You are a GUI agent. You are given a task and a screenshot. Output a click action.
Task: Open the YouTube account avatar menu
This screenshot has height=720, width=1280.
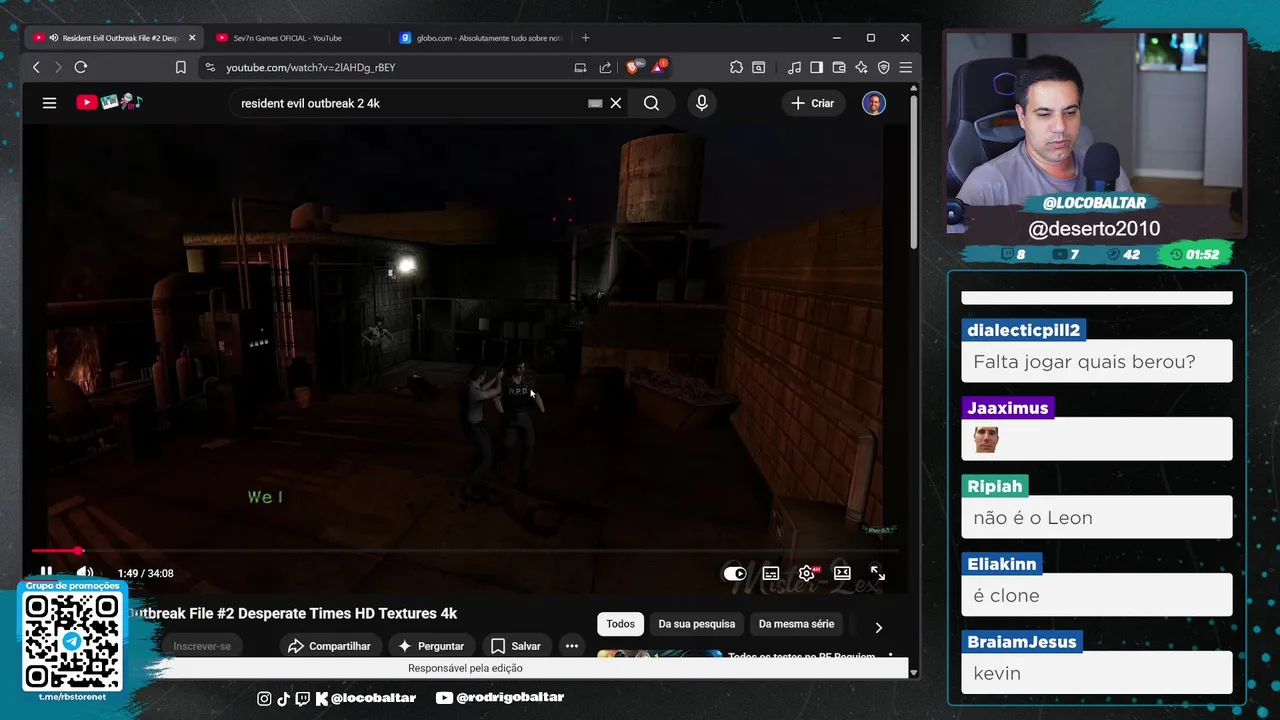coord(874,103)
